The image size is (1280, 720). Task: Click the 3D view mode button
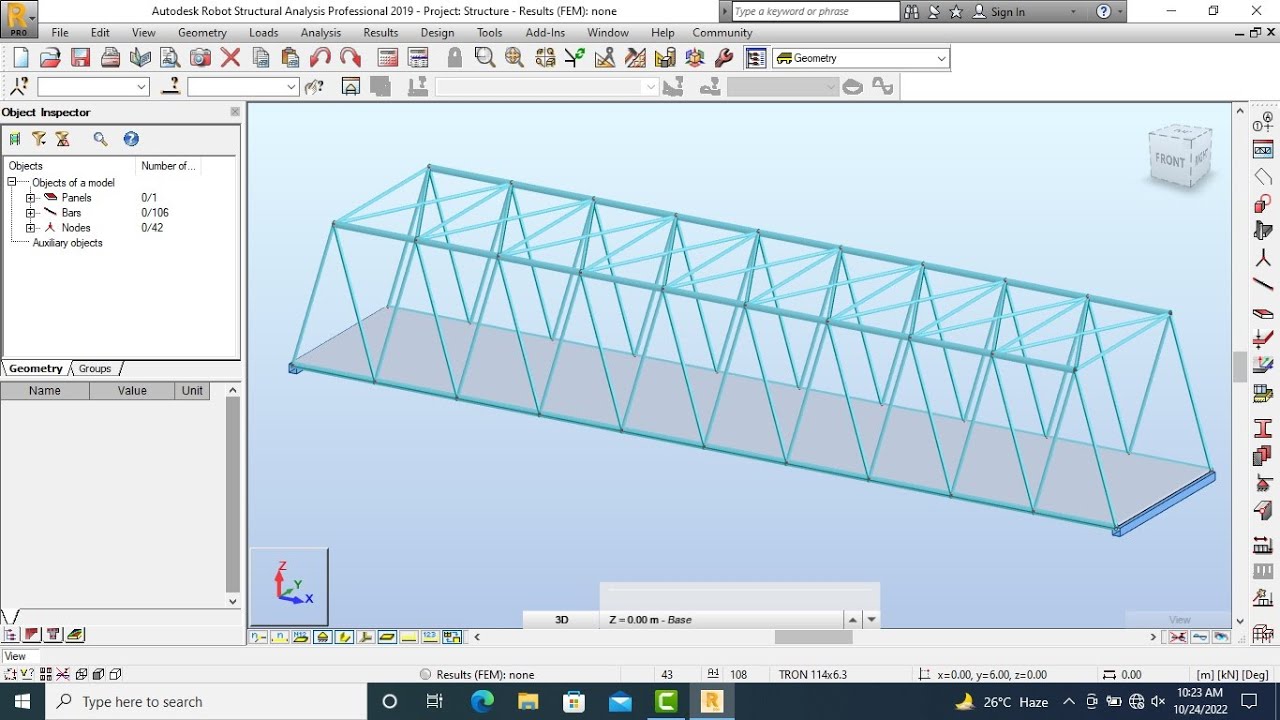coord(561,620)
